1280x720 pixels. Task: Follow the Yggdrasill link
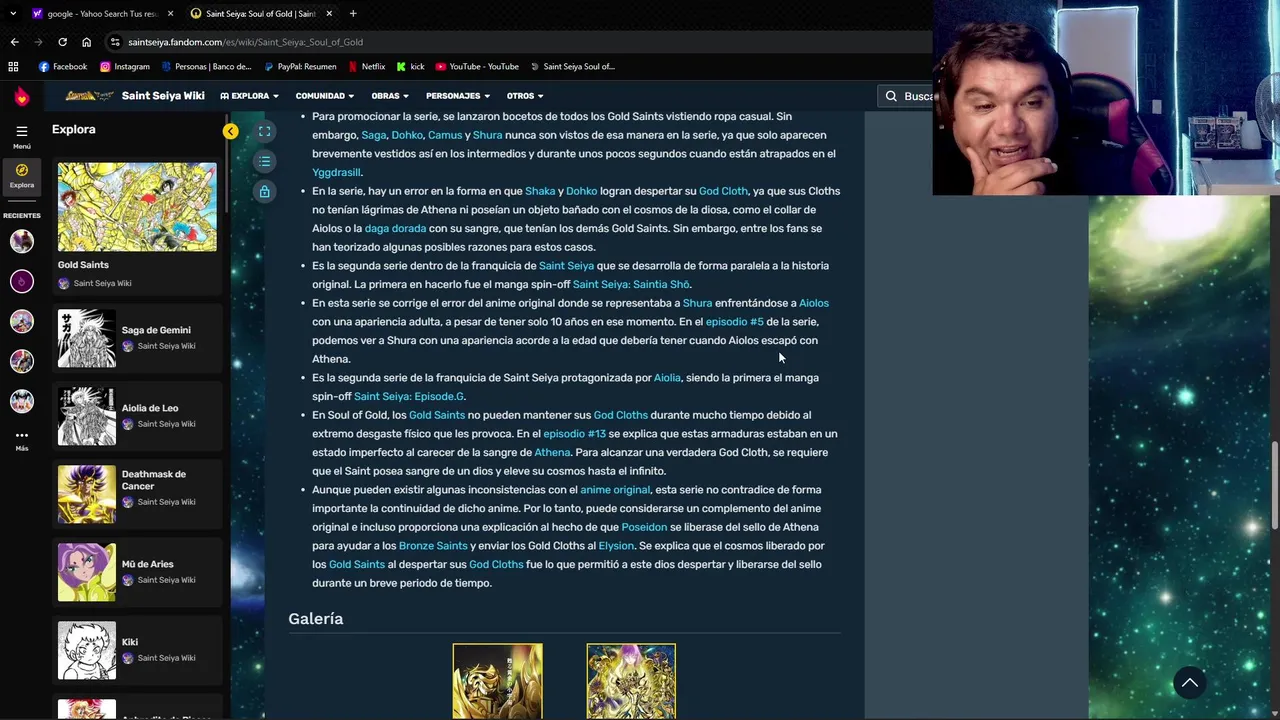[336, 172]
